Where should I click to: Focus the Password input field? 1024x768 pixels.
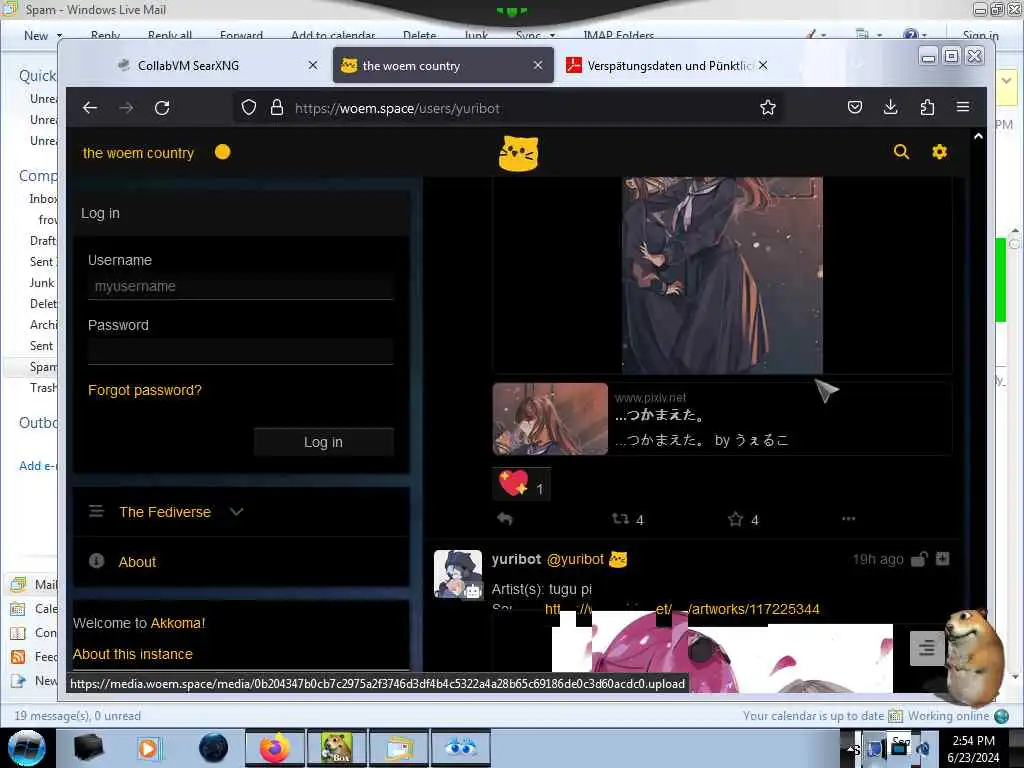coord(240,351)
